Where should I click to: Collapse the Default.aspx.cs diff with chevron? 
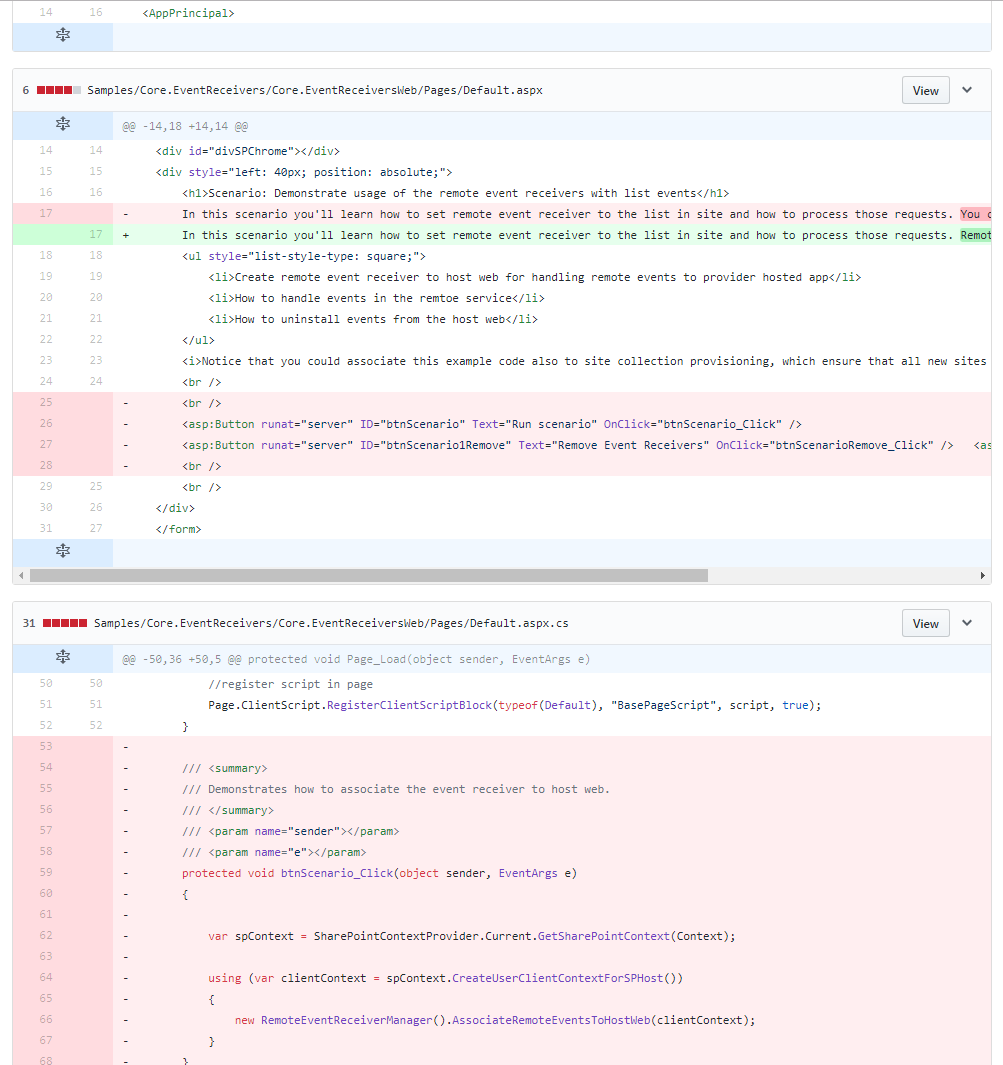point(967,623)
